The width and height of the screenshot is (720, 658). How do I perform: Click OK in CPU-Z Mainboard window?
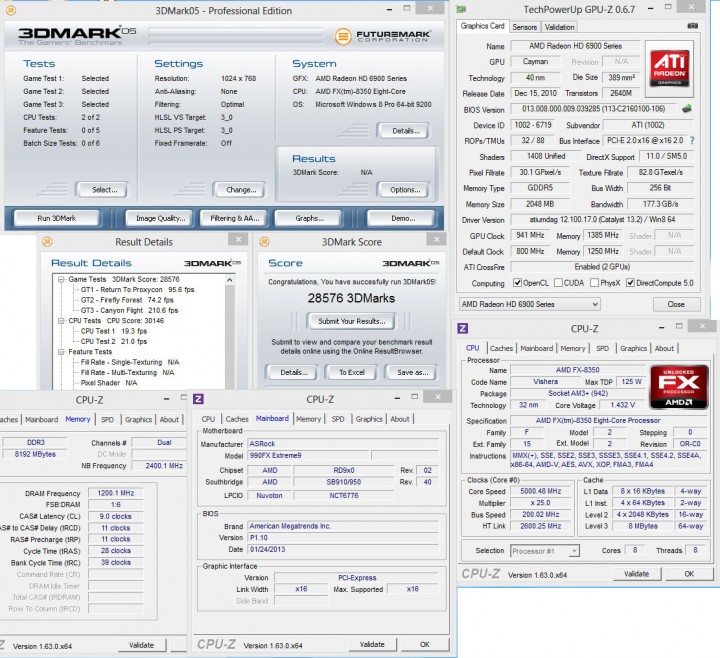pos(425,644)
